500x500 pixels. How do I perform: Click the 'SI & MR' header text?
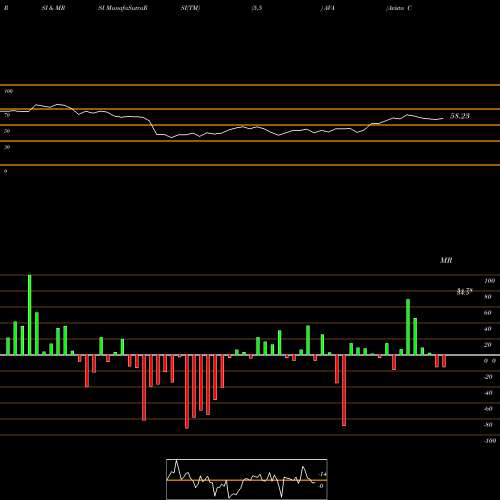point(53,8)
